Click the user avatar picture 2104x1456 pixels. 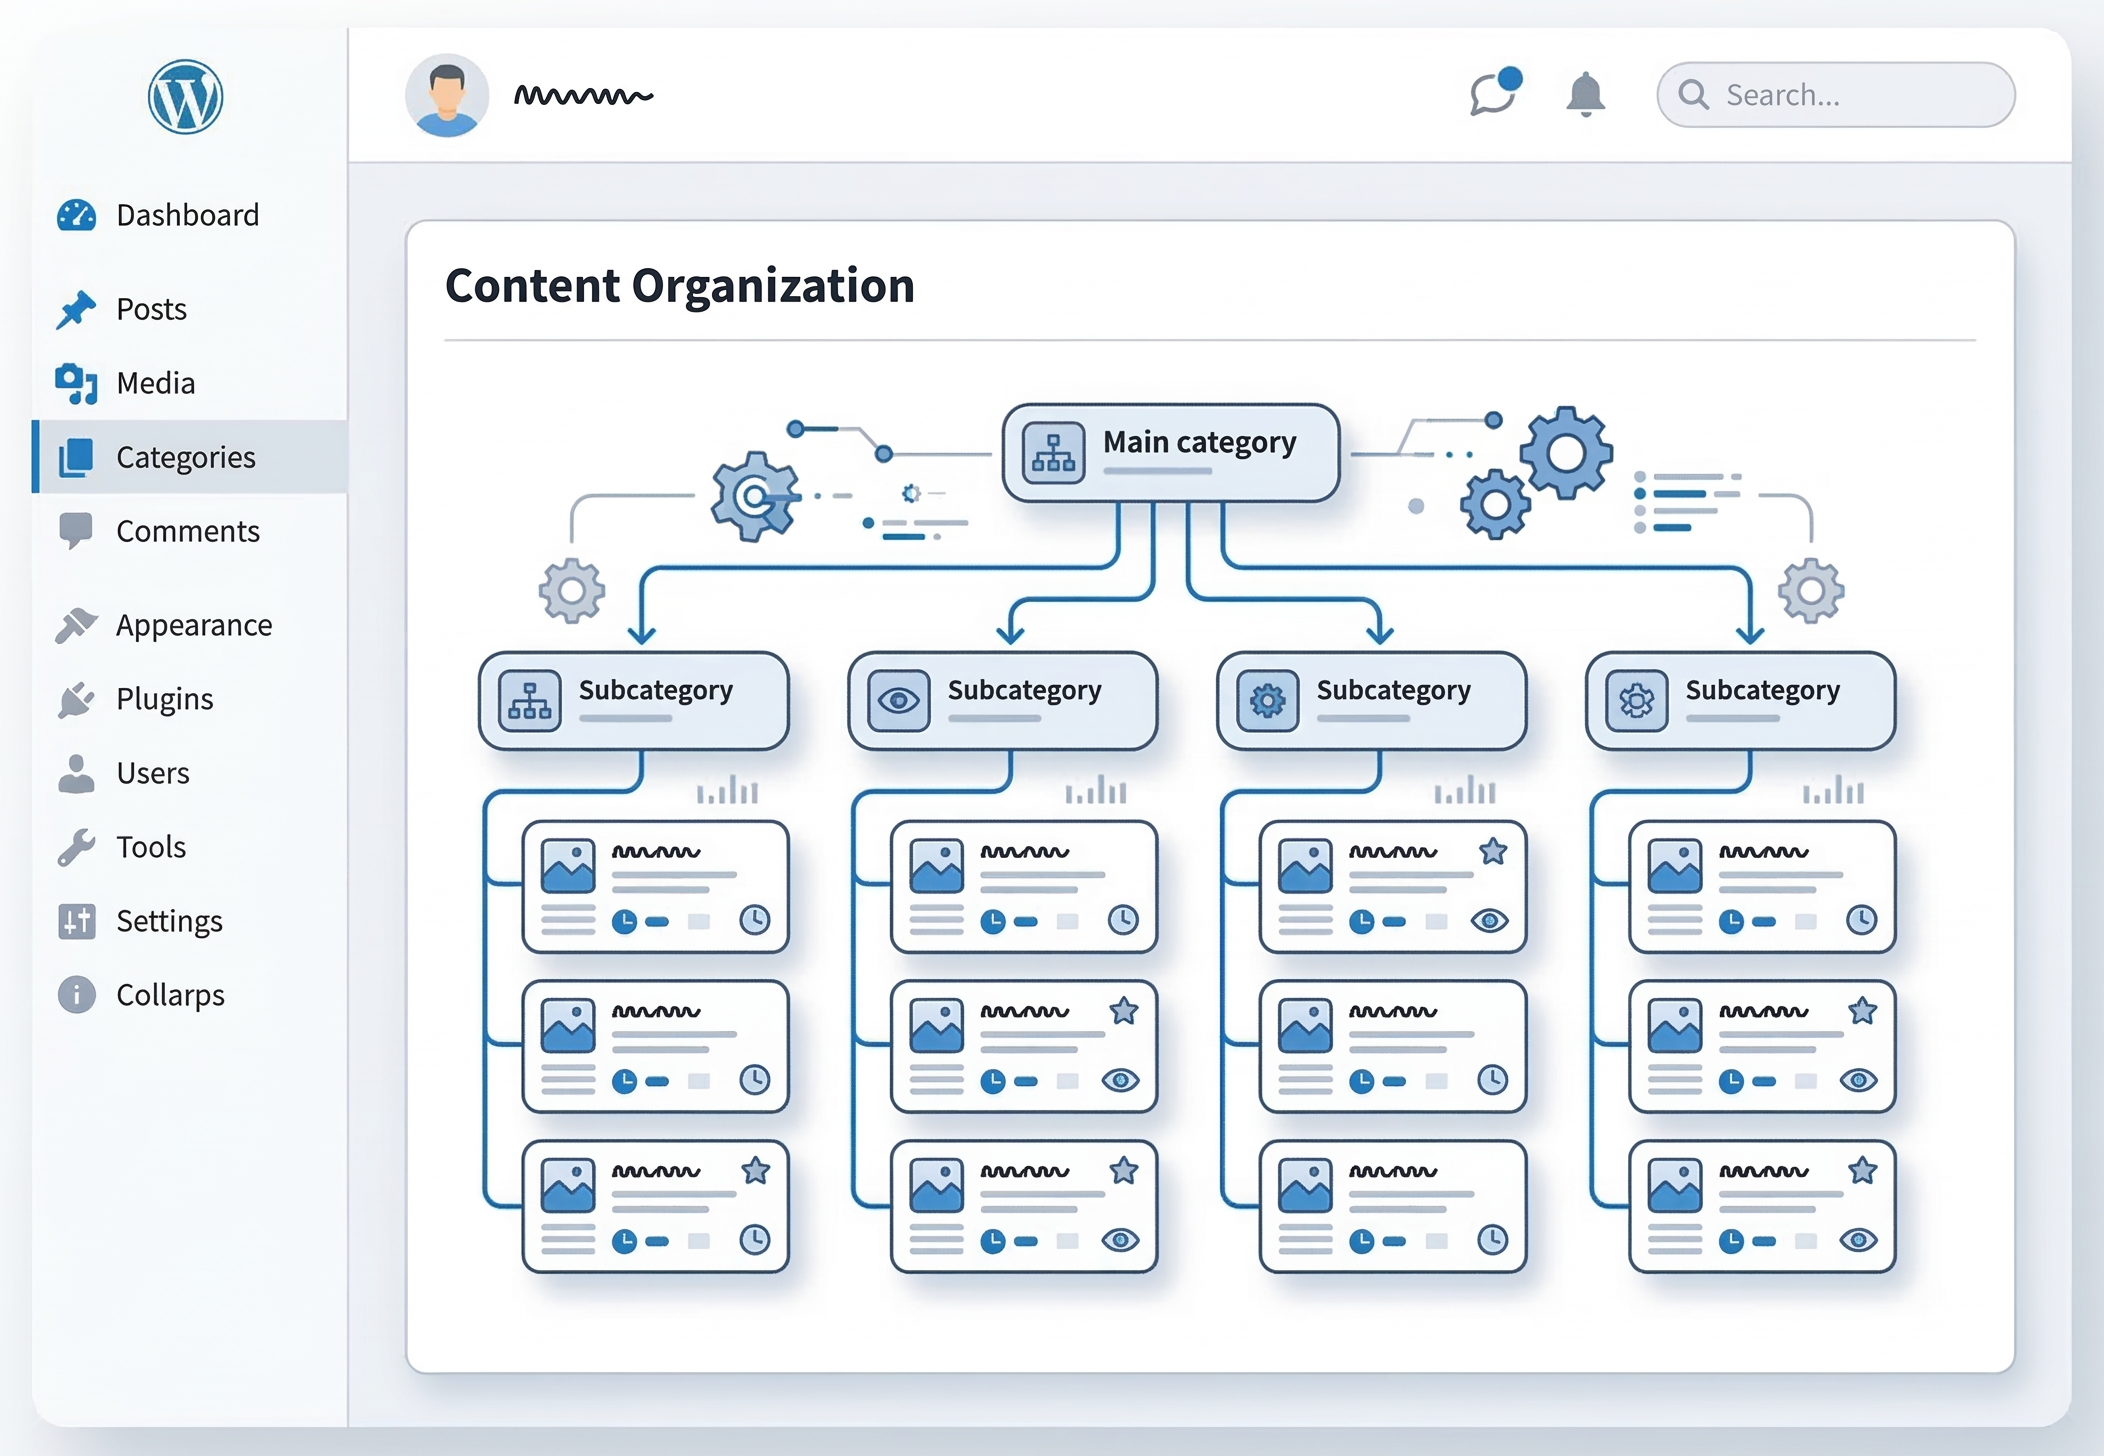(x=447, y=96)
